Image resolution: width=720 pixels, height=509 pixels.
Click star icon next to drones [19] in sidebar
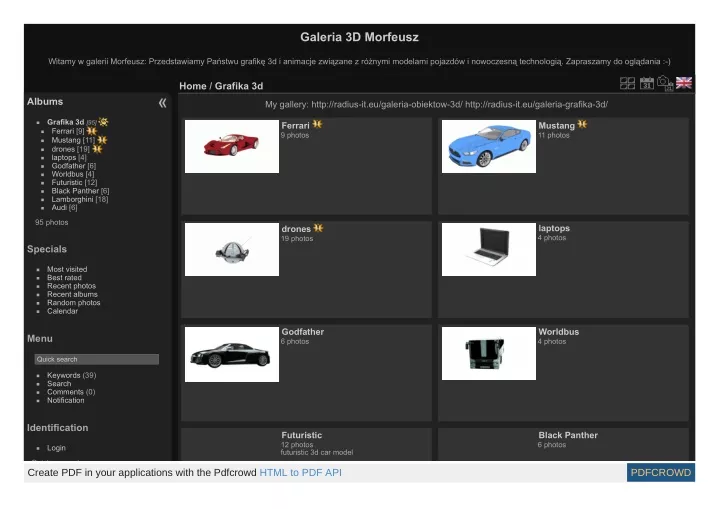pos(97,149)
